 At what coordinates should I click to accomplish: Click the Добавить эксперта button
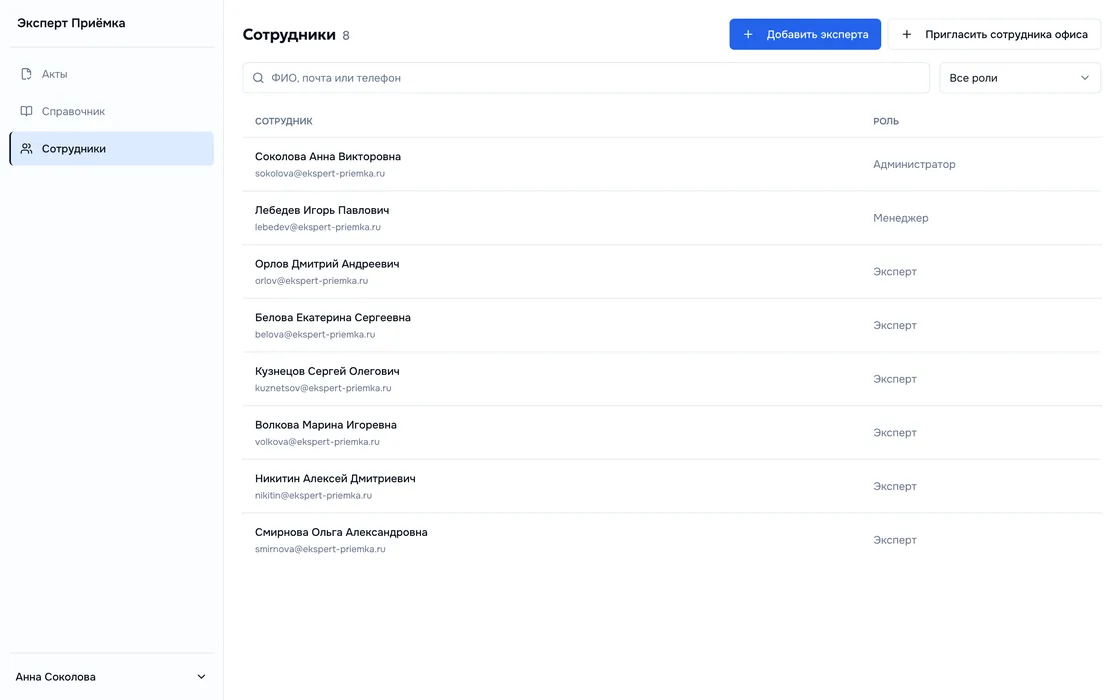click(x=805, y=34)
